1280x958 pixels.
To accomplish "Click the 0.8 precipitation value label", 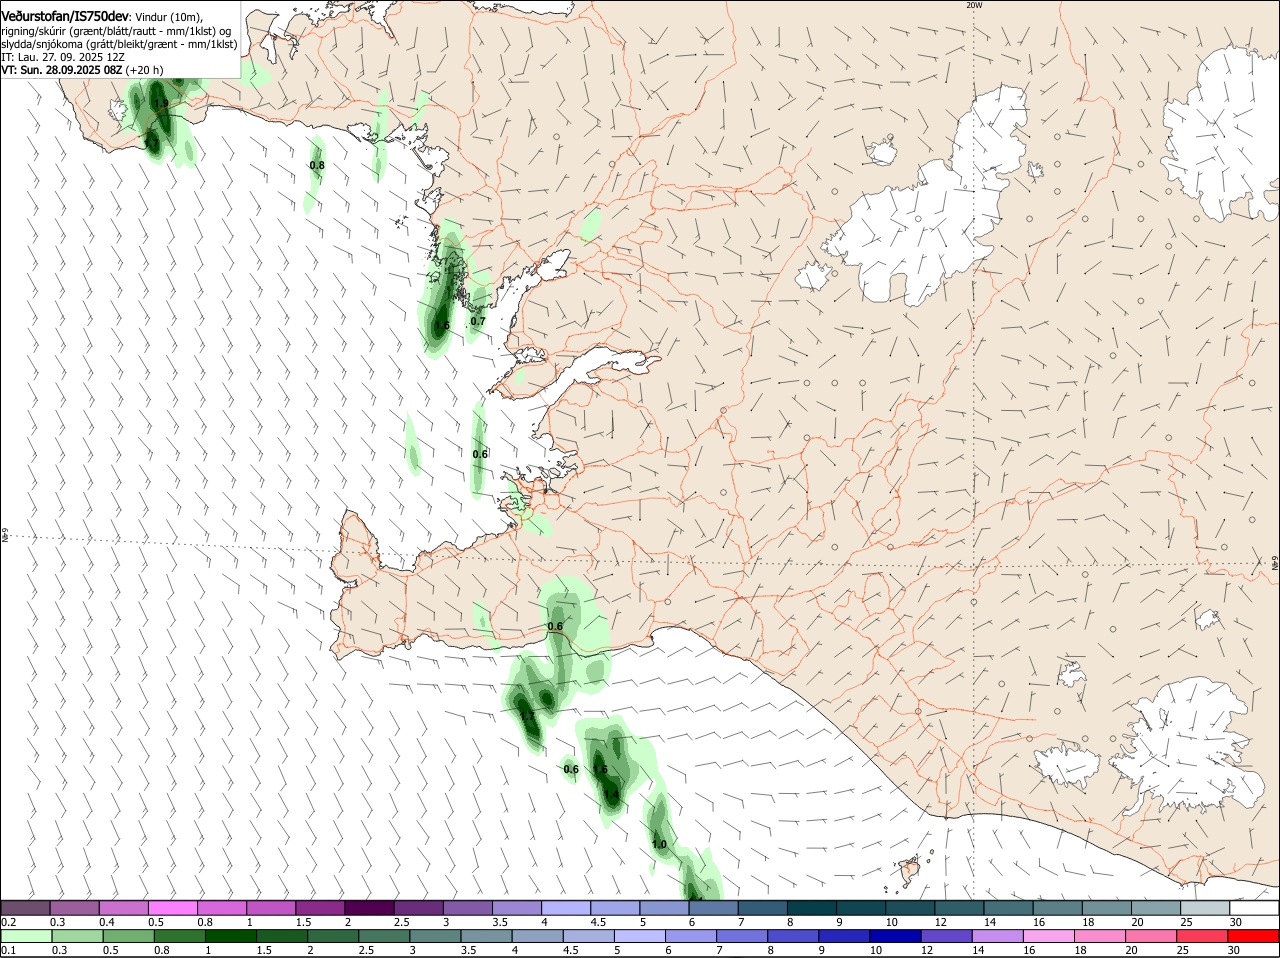I will click(x=317, y=165).
